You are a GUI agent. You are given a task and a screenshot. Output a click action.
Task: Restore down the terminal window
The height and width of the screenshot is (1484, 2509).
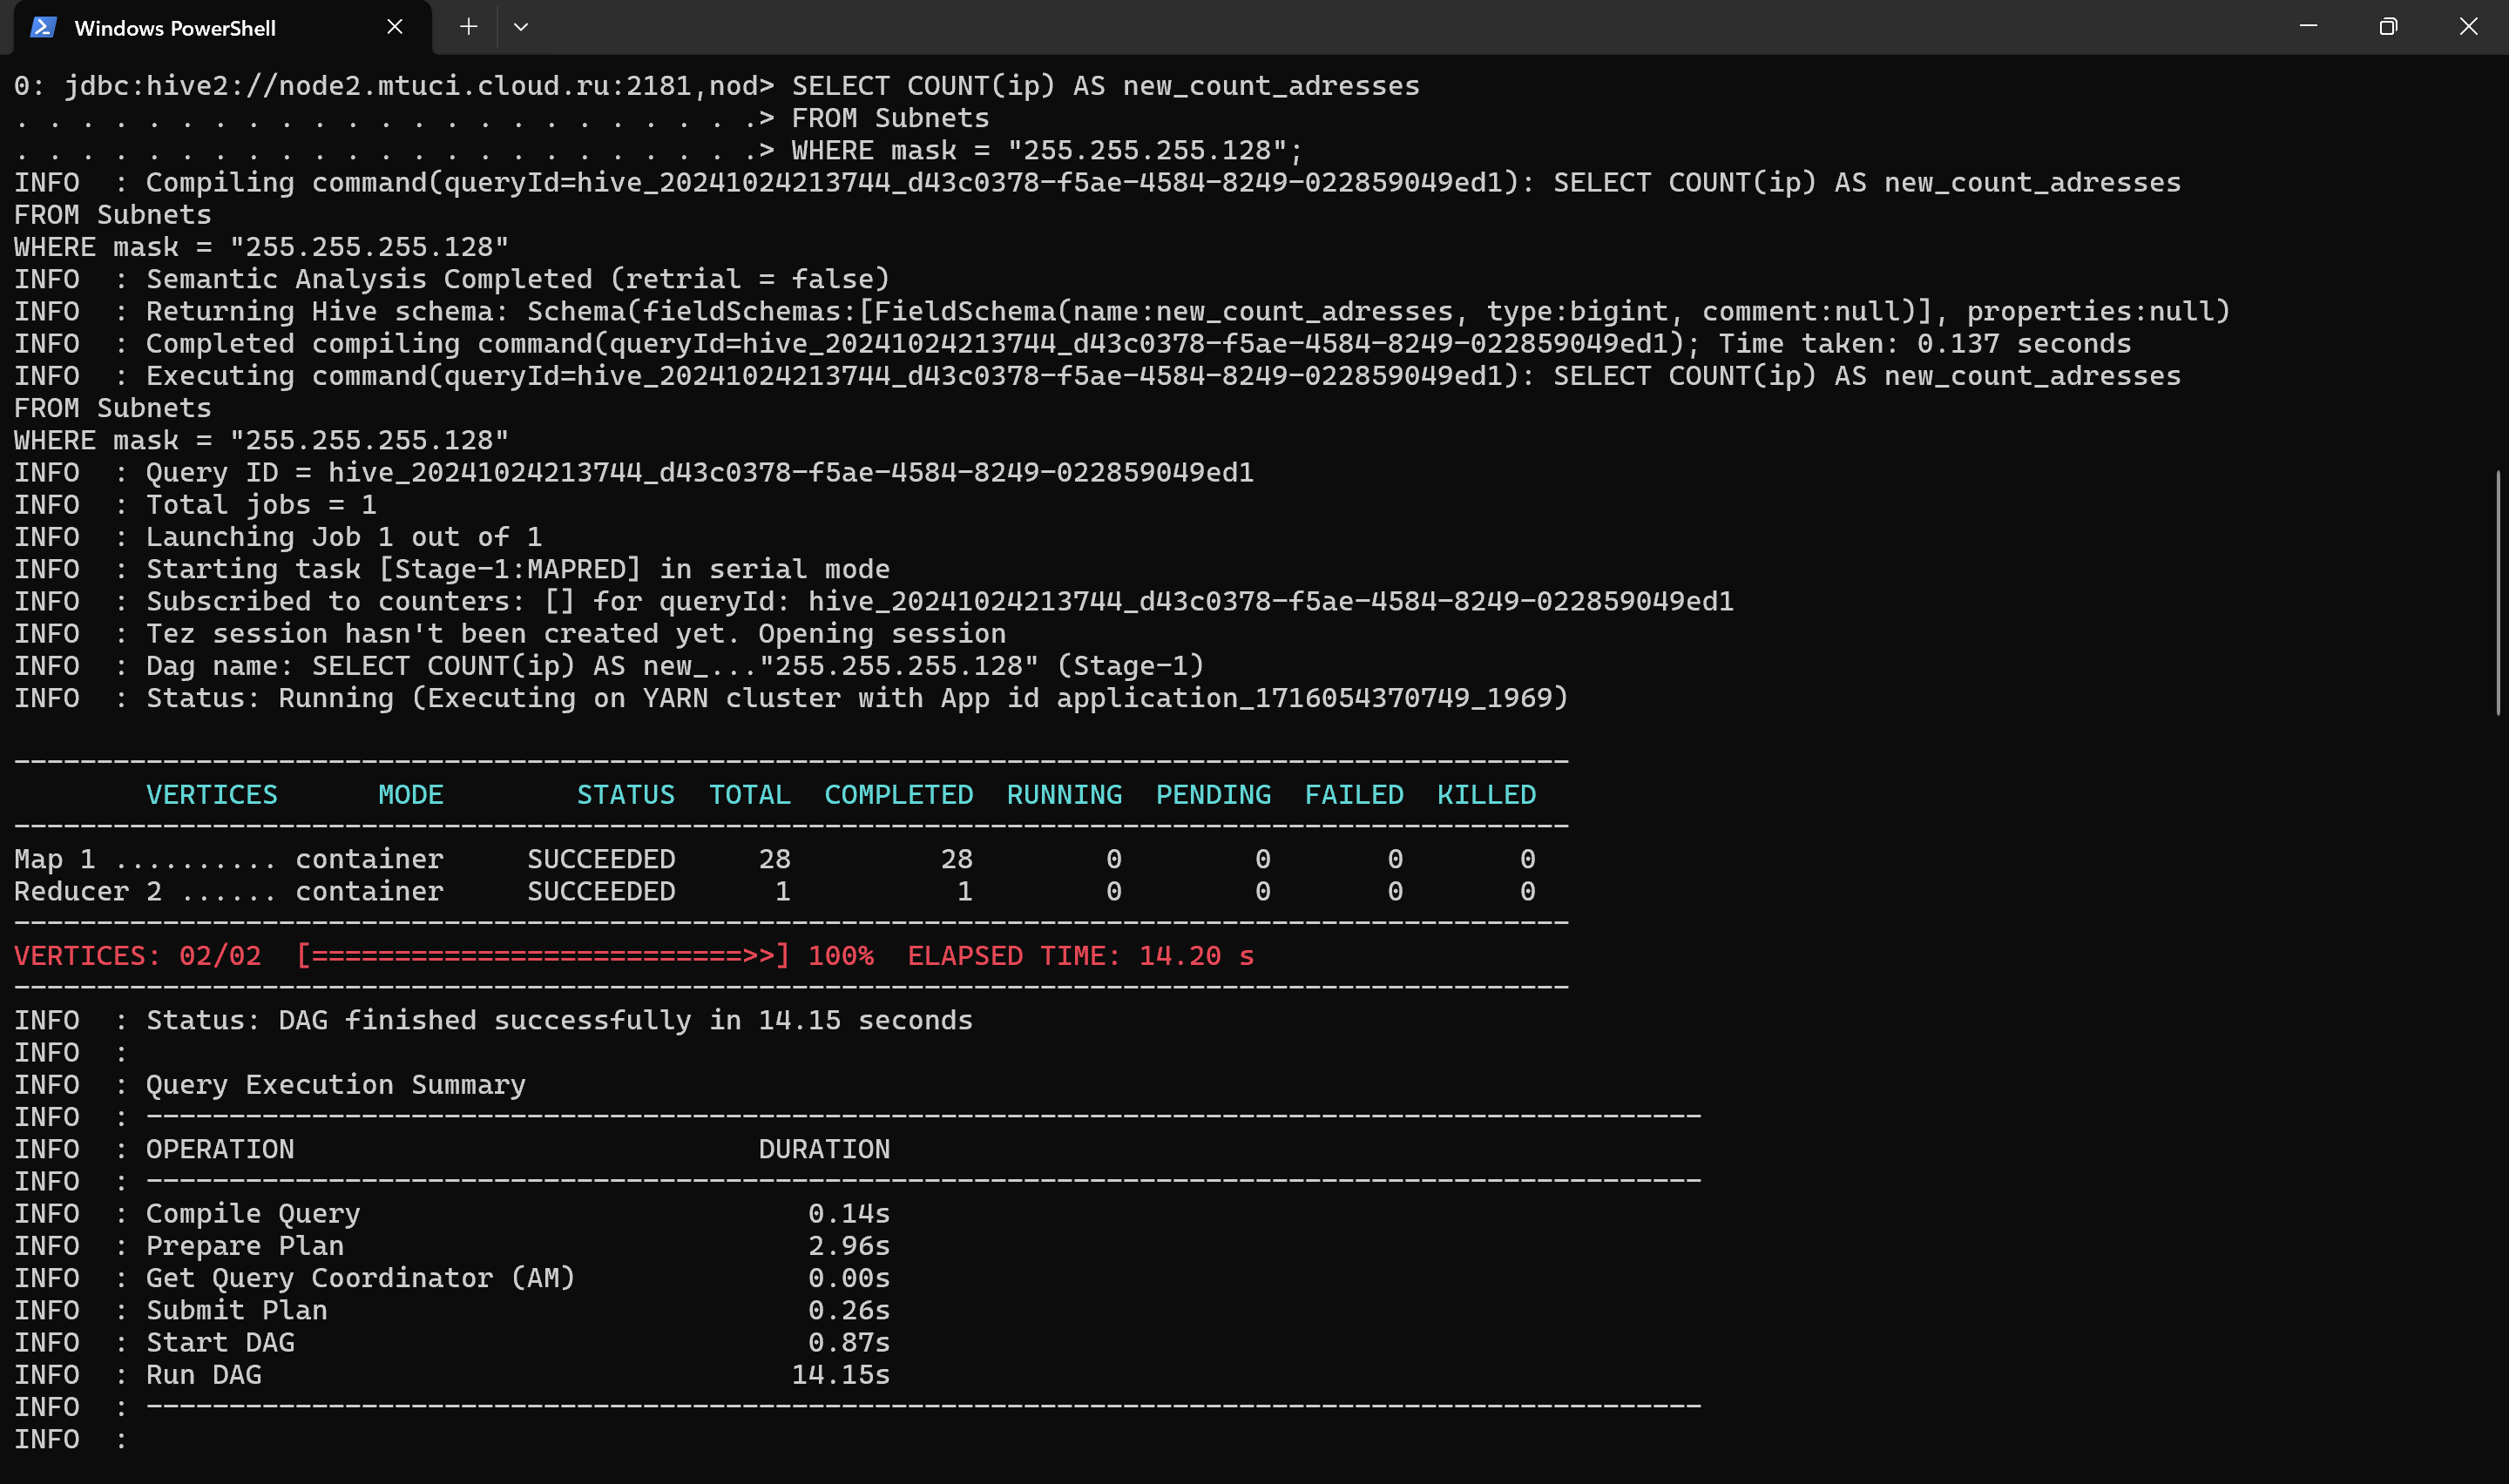tap(2388, 27)
